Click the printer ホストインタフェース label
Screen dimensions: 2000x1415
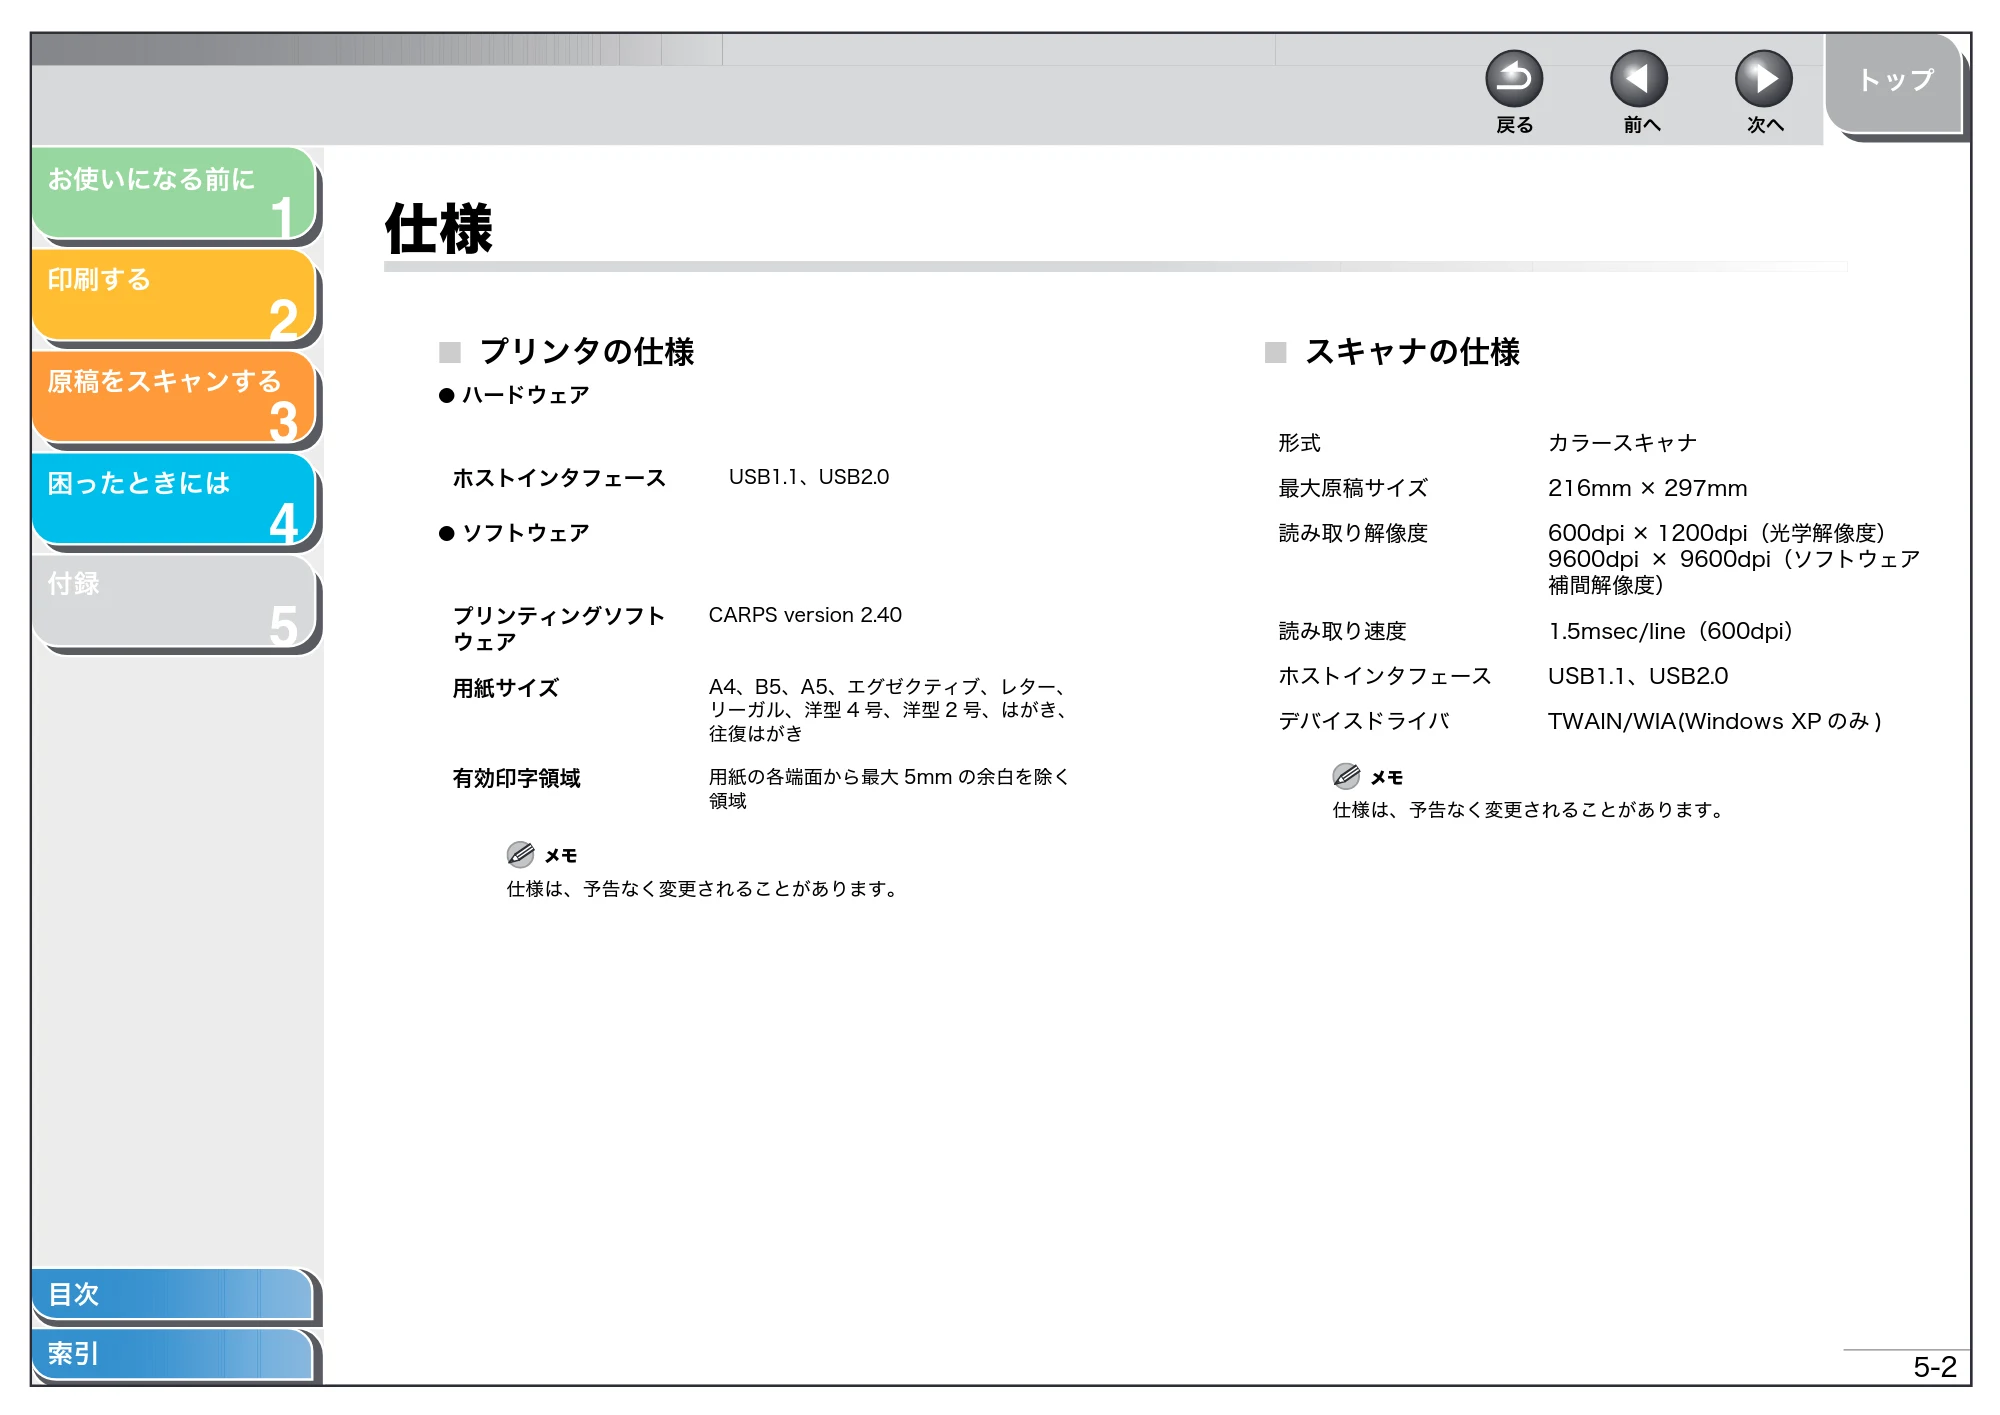[x=559, y=478]
